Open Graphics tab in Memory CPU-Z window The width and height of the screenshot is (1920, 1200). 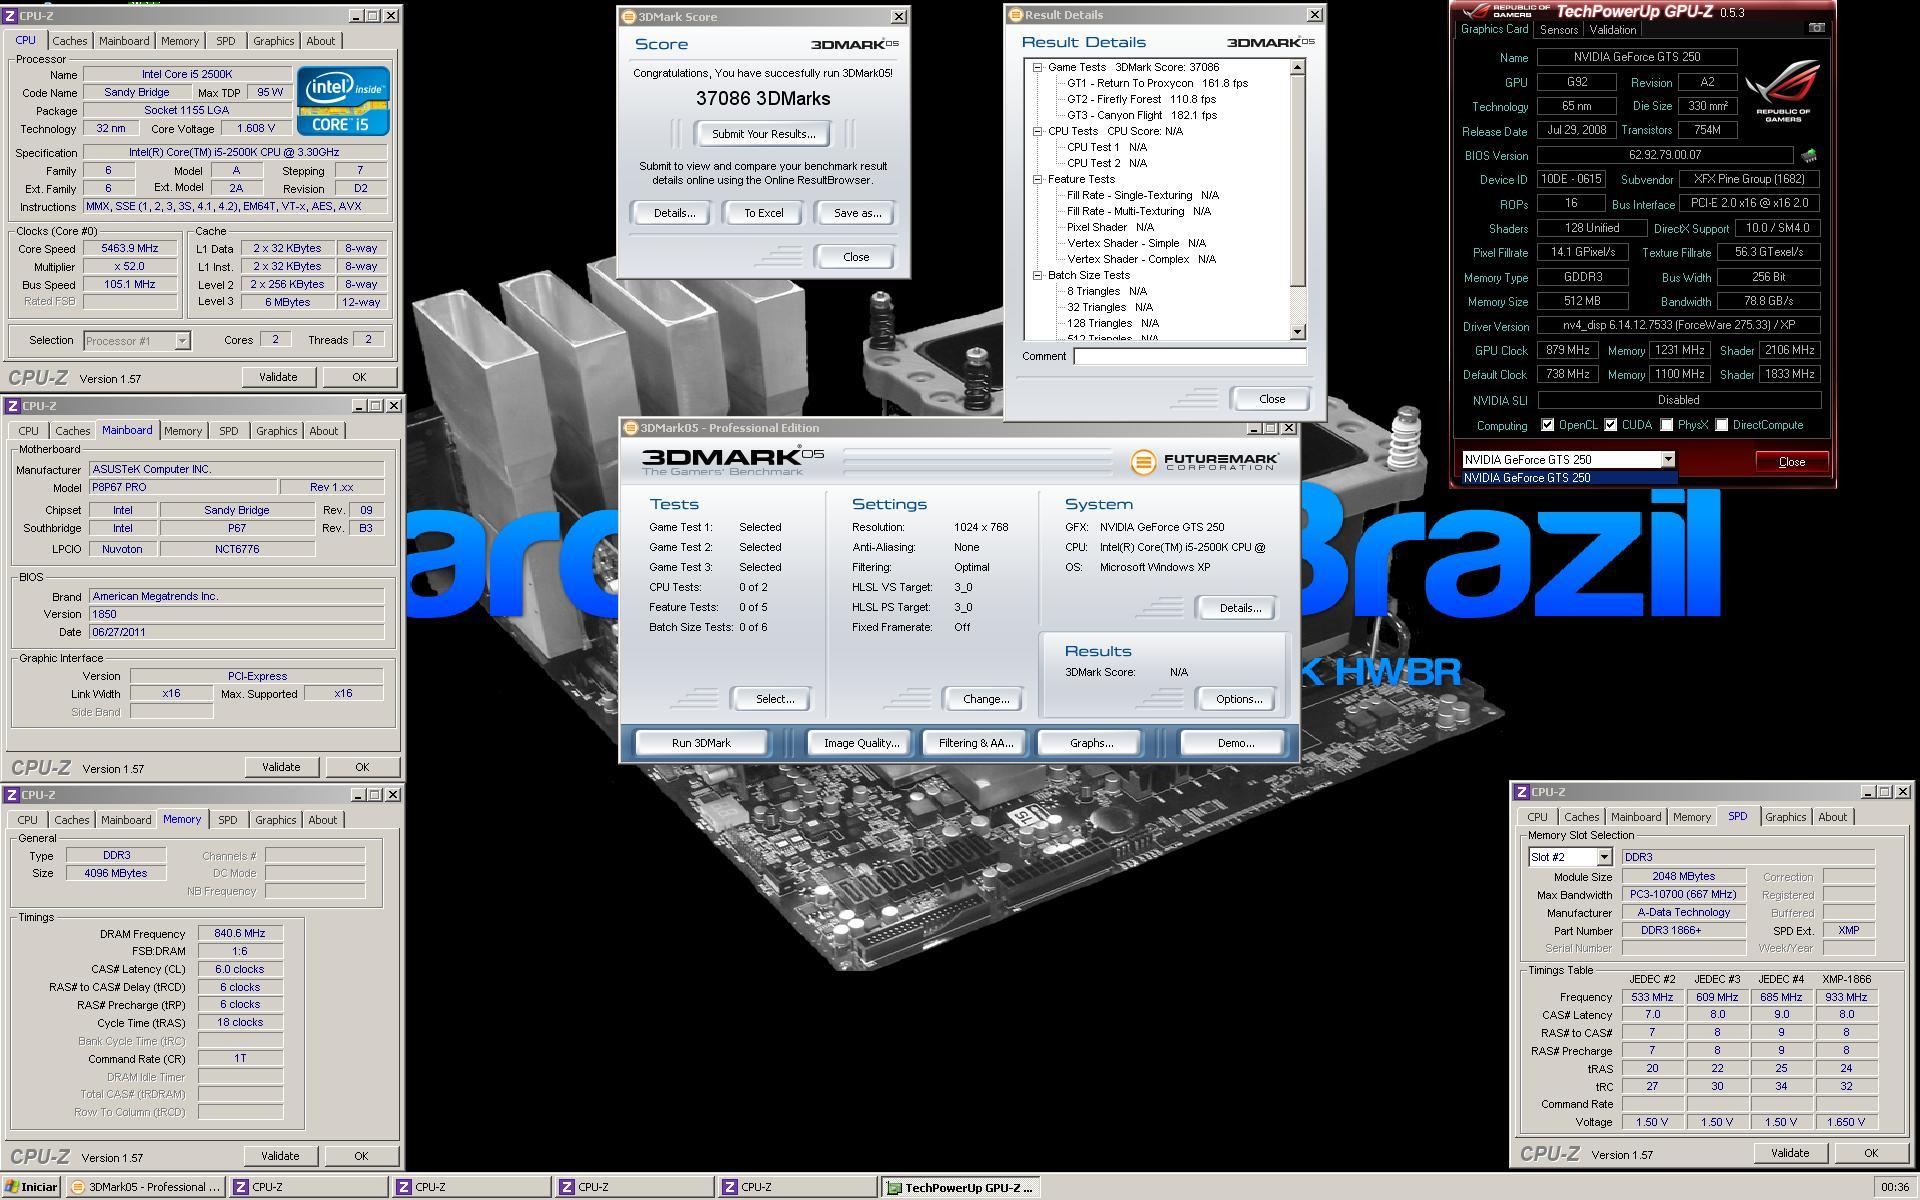pos(275,820)
